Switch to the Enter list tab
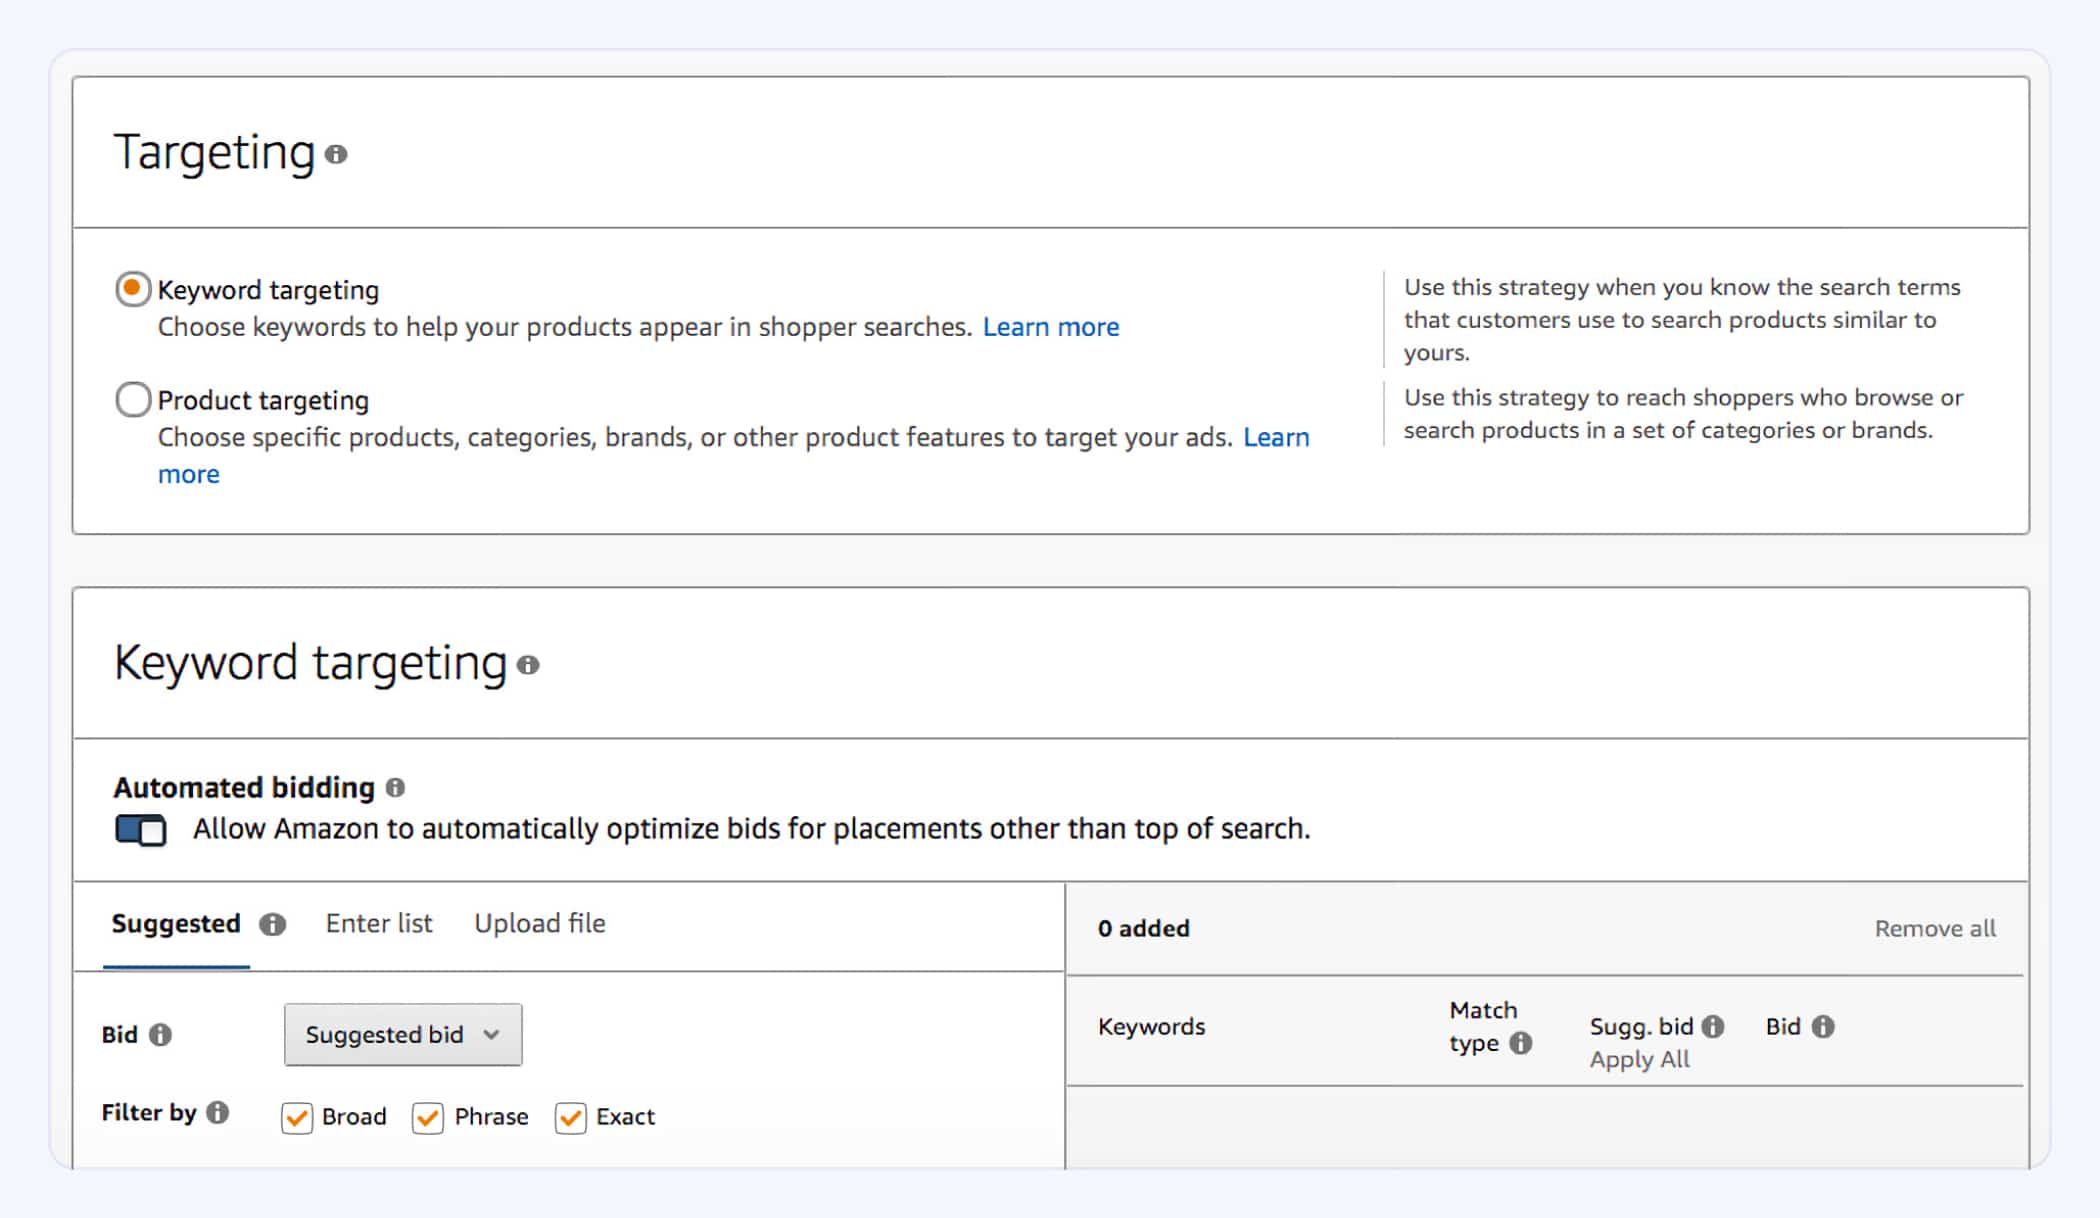Viewport: 2100px width, 1218px height. 379,923
